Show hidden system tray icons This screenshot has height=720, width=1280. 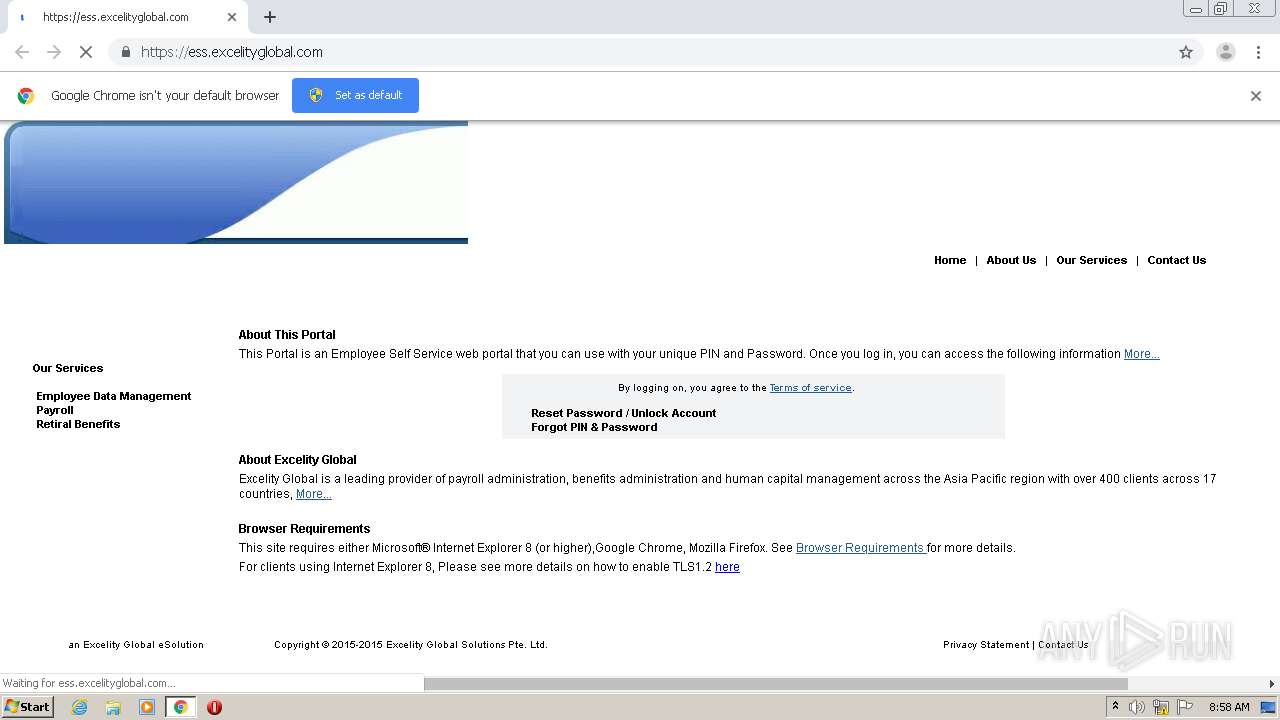click(1115, 707)
